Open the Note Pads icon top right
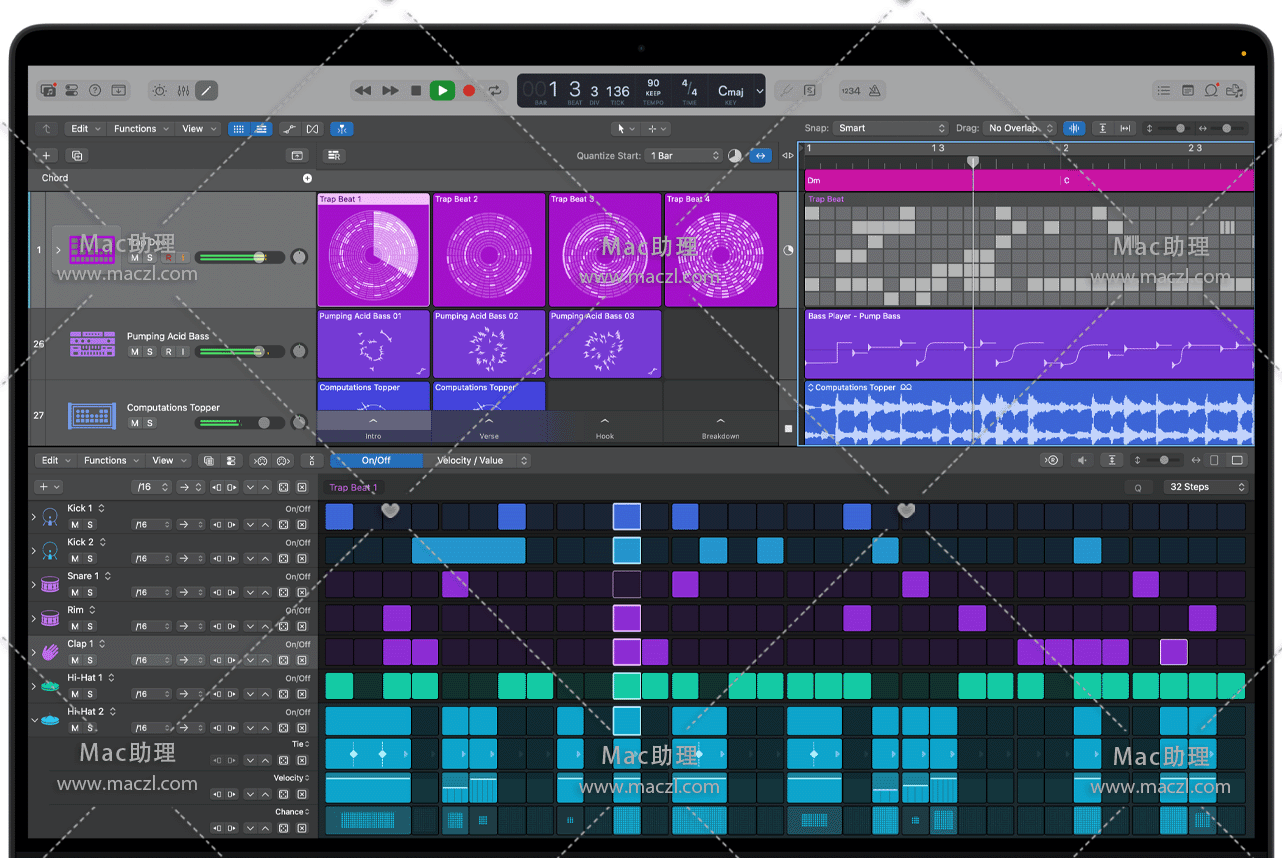The height and width of the screenshot is (858, 1282). [1187, 90]
